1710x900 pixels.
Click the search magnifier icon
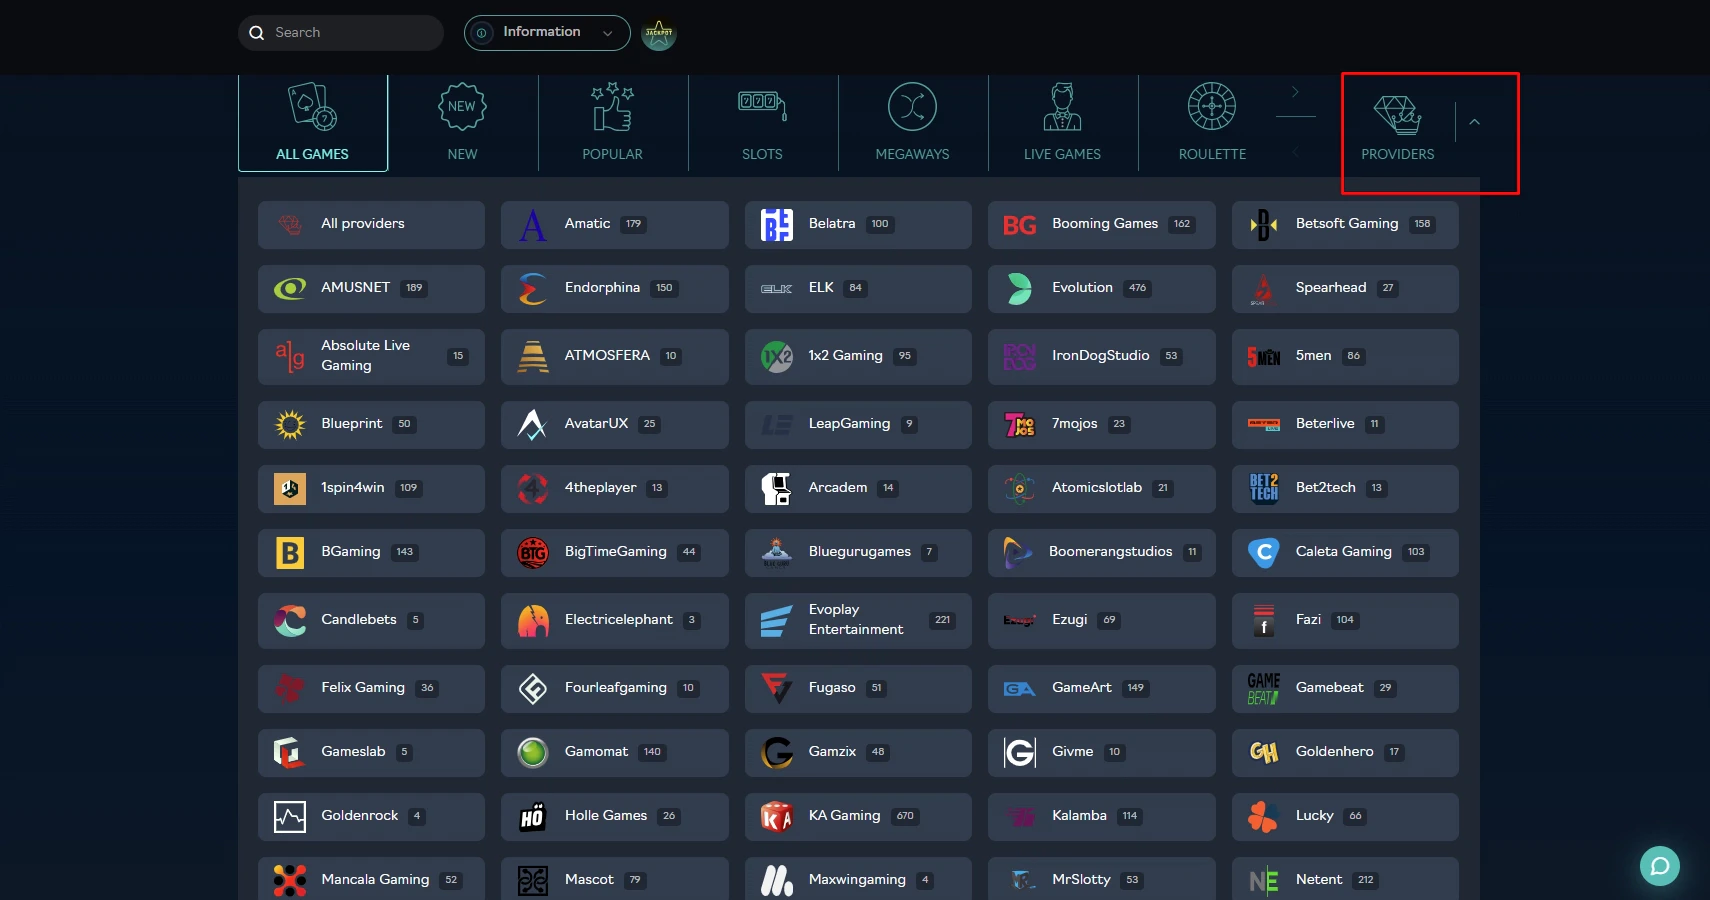[257, 33]
